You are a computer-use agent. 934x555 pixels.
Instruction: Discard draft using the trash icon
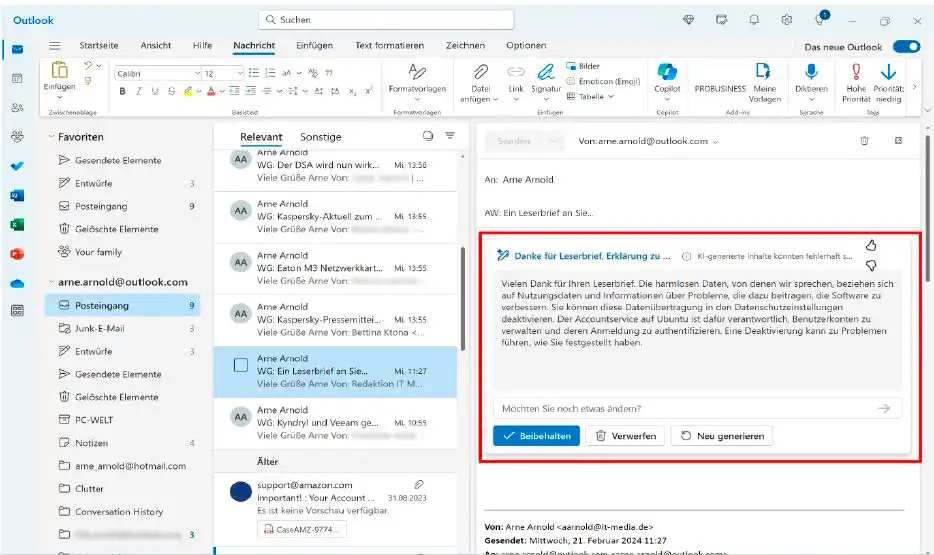(x=864, y=141)
